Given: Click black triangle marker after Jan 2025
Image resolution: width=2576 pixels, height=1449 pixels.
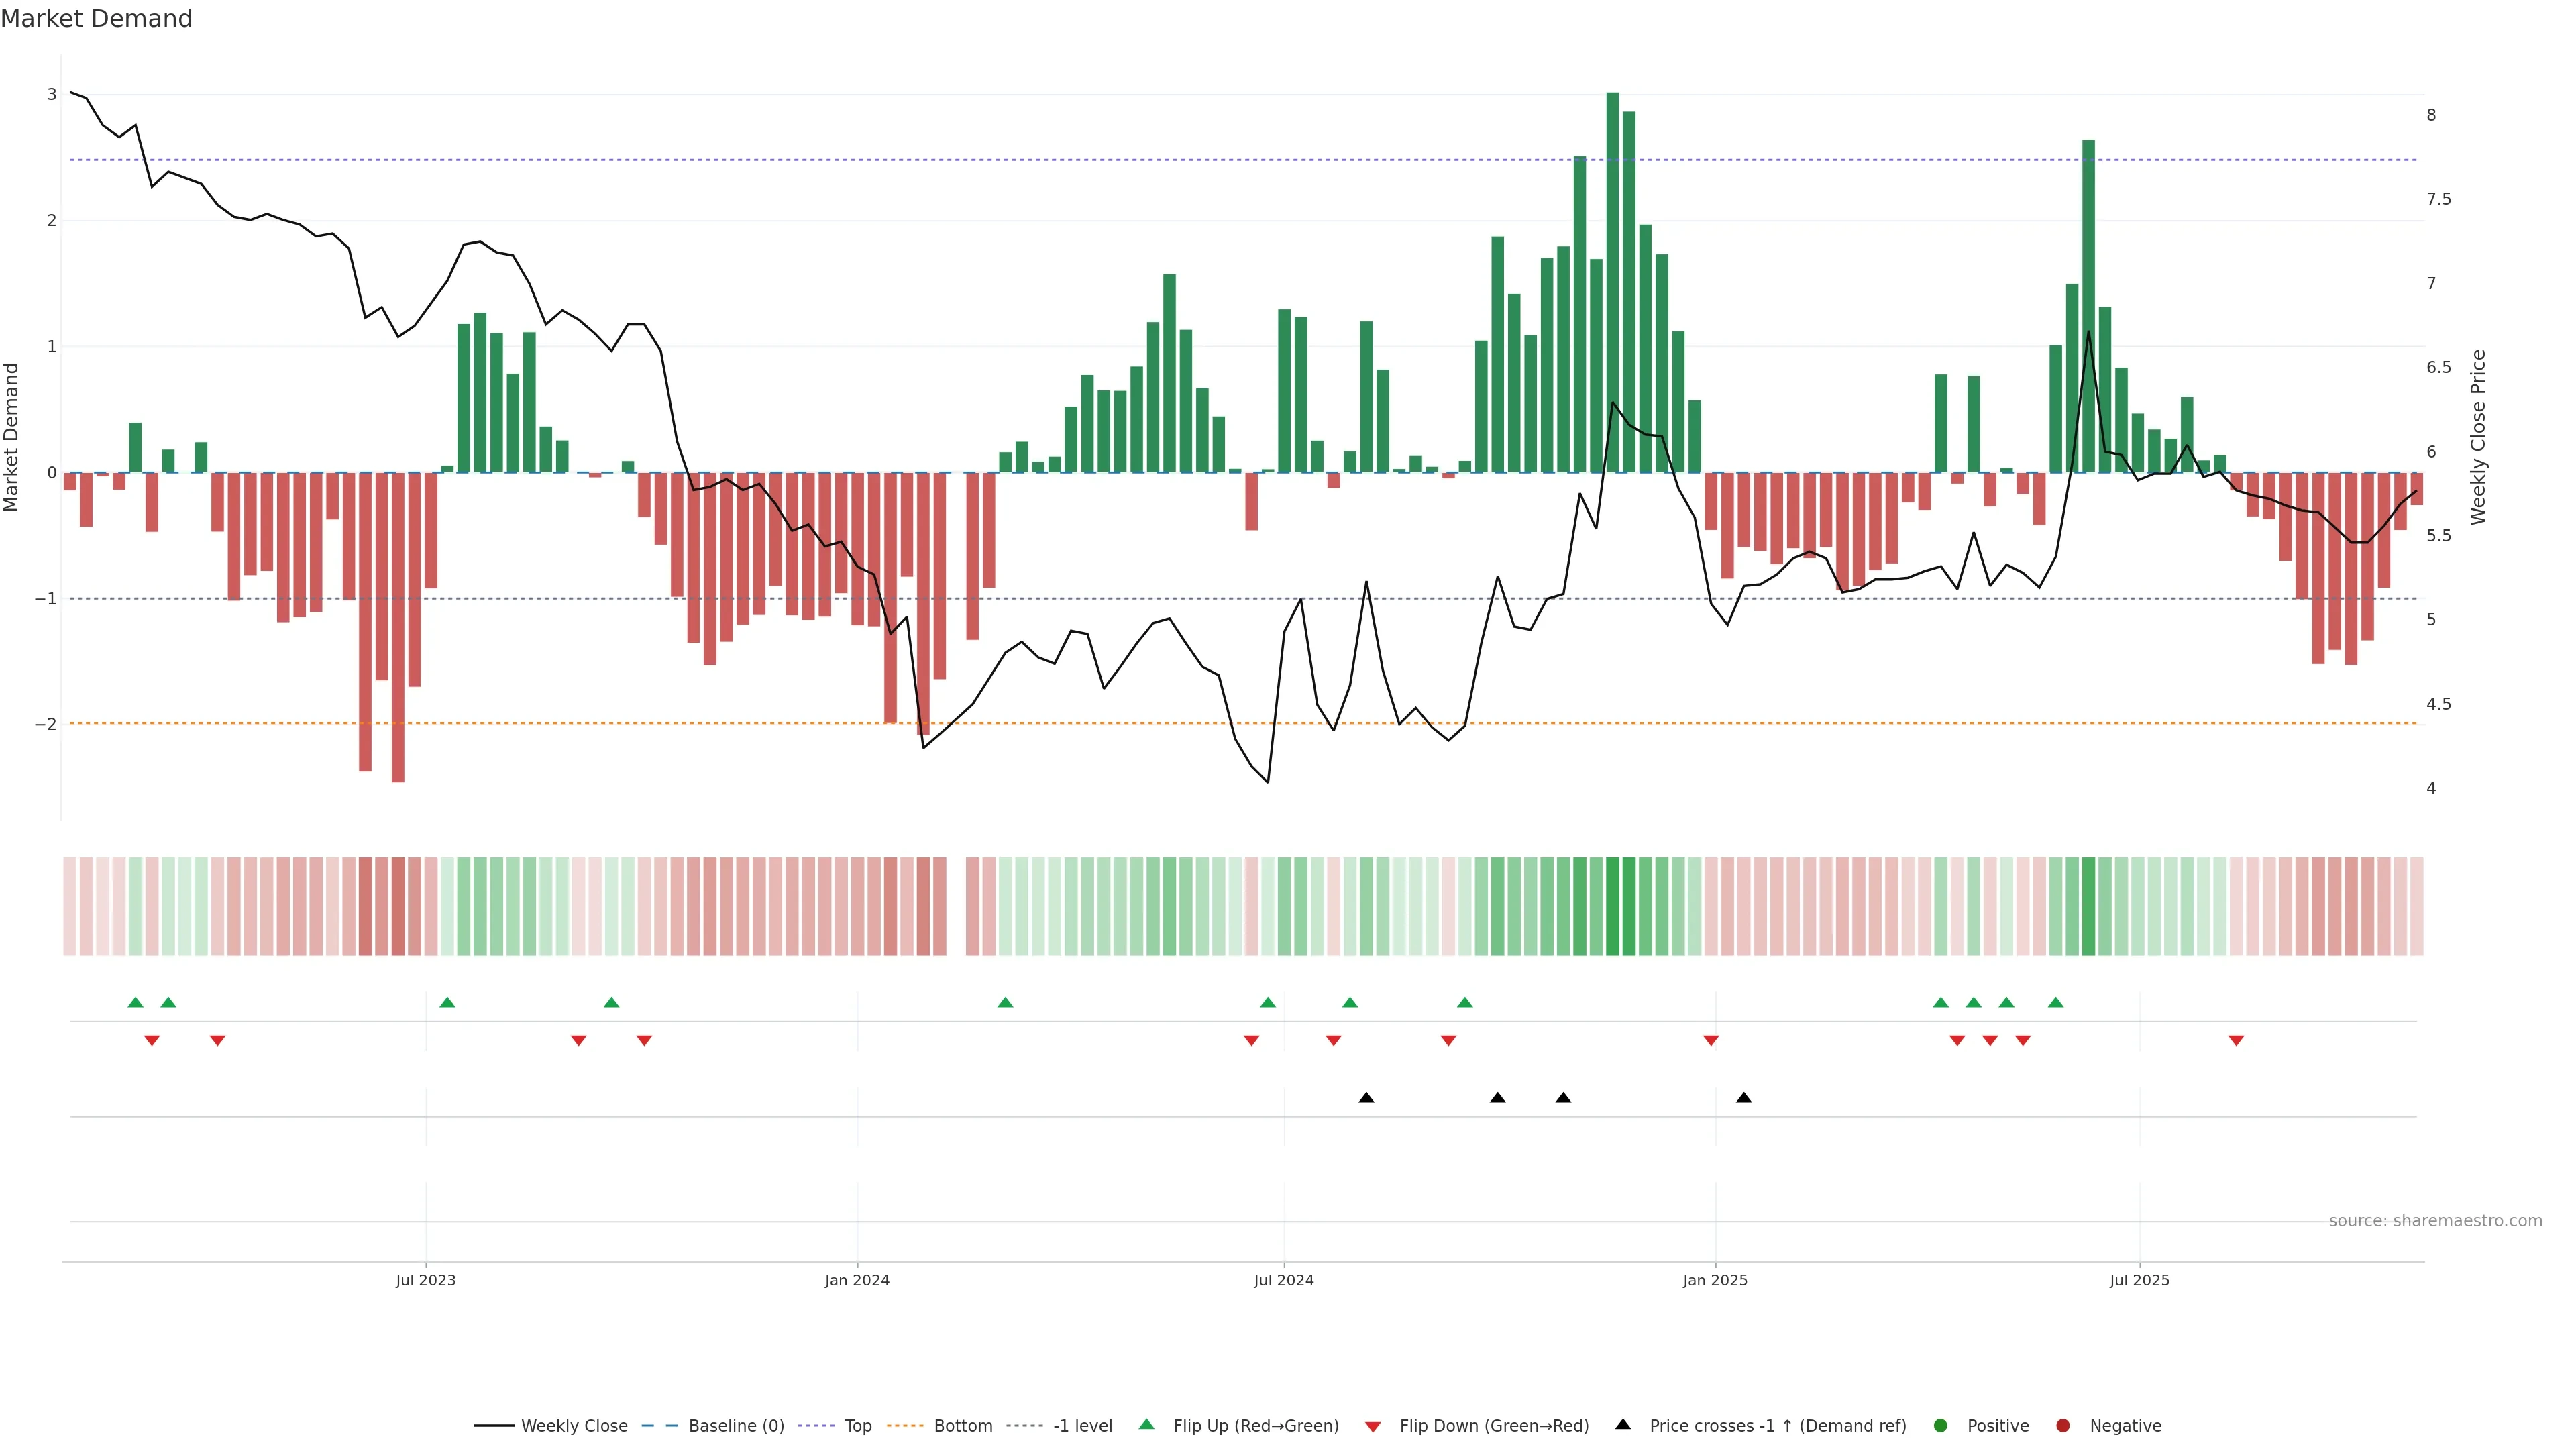Looking at the screenshot, I should (x=1744, y=1098).
